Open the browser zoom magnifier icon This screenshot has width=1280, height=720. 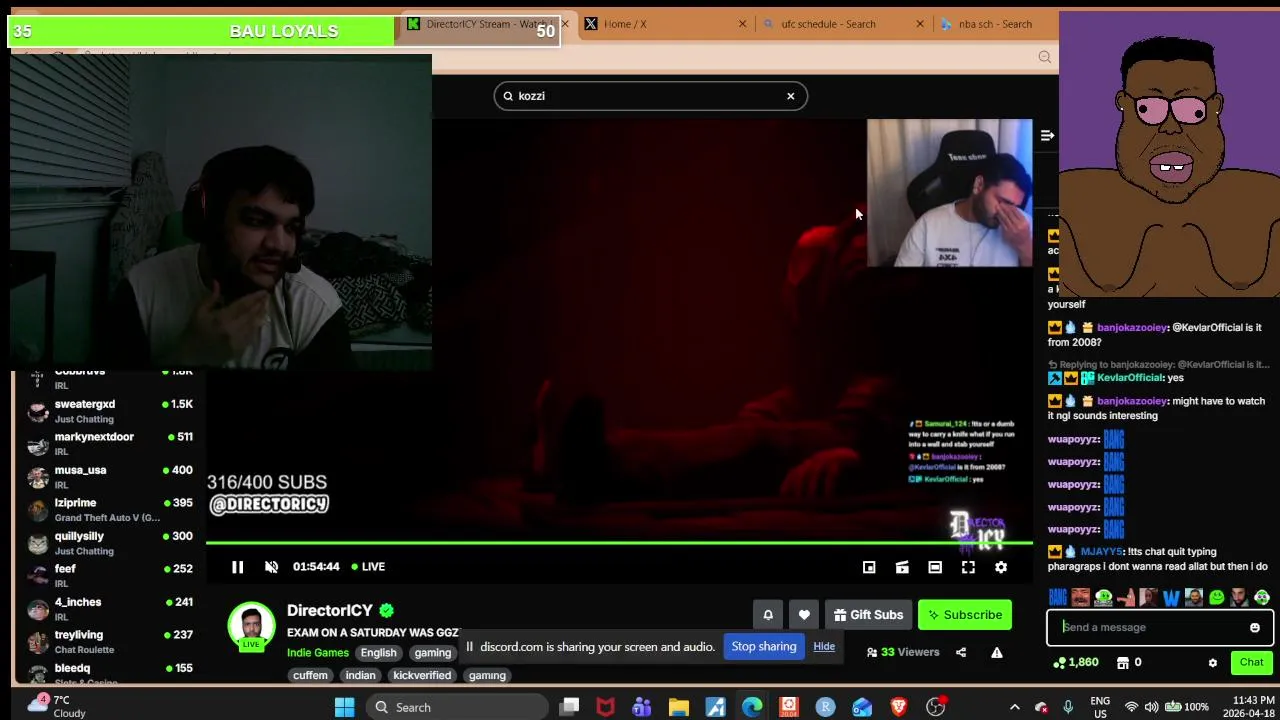point(1045,57)
